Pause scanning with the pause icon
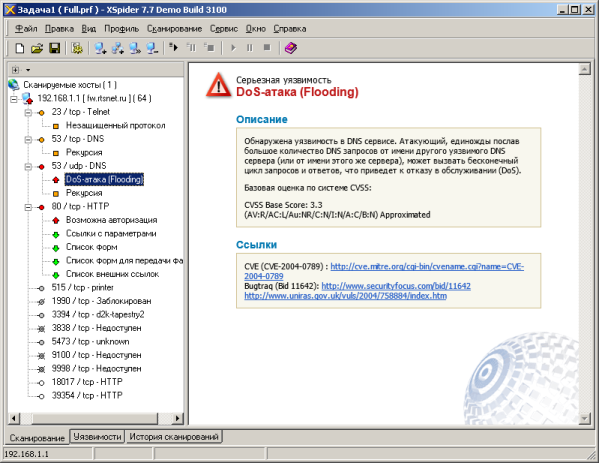The image size is (599, 463). coord(250,48)
